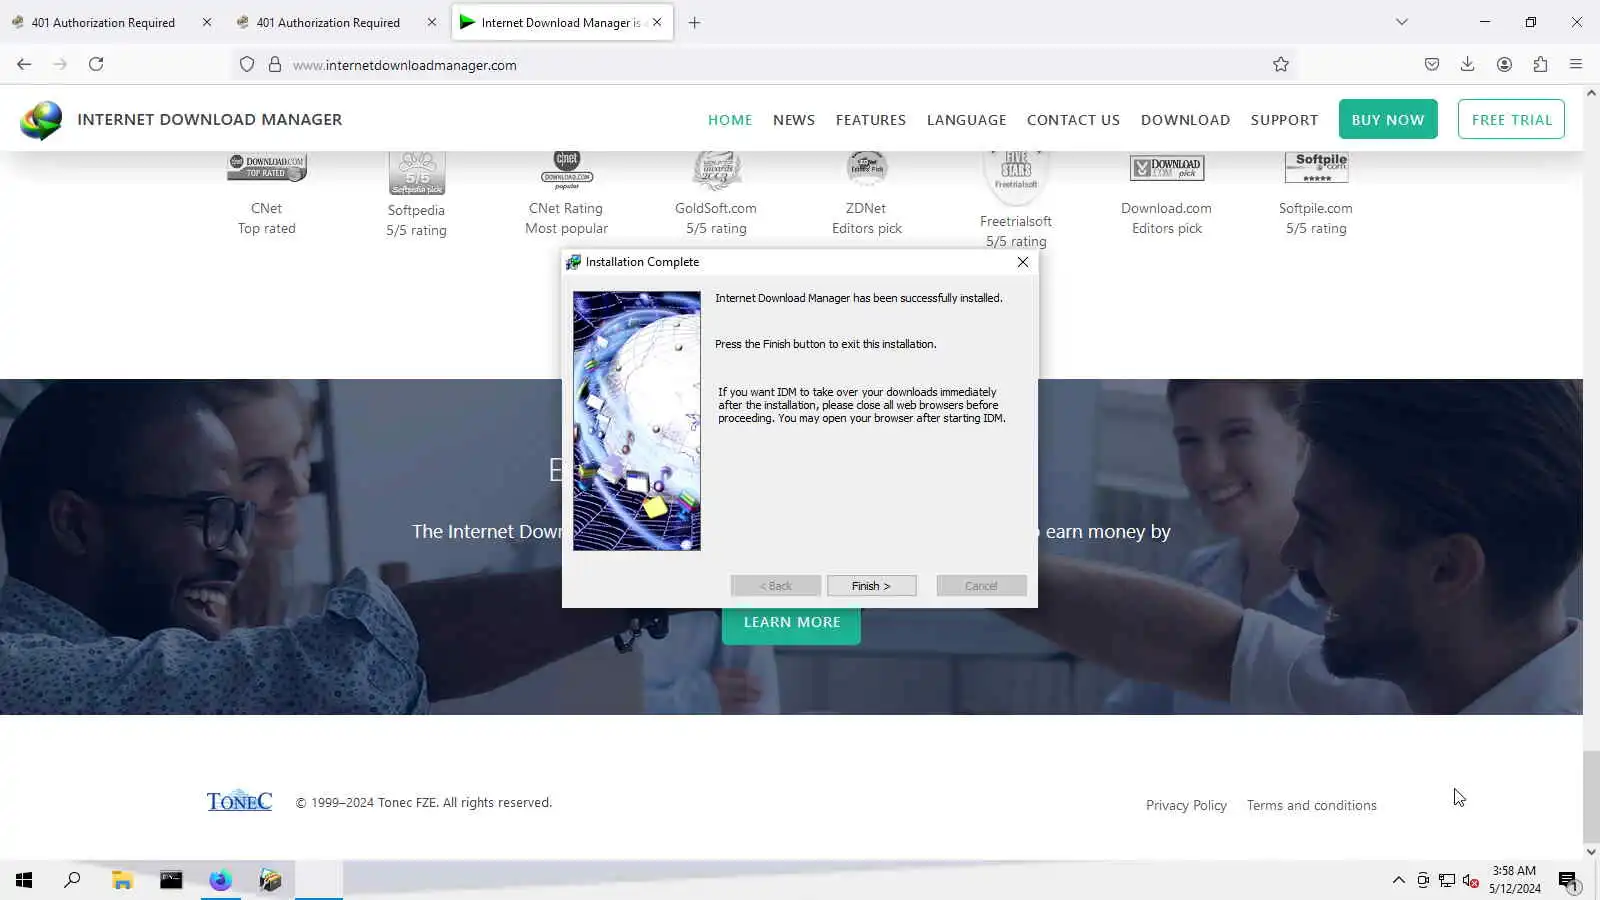Open the Privacy Policy link
The width and height of the screenshot is (1600, 900).
click(x=1186, y=805)
